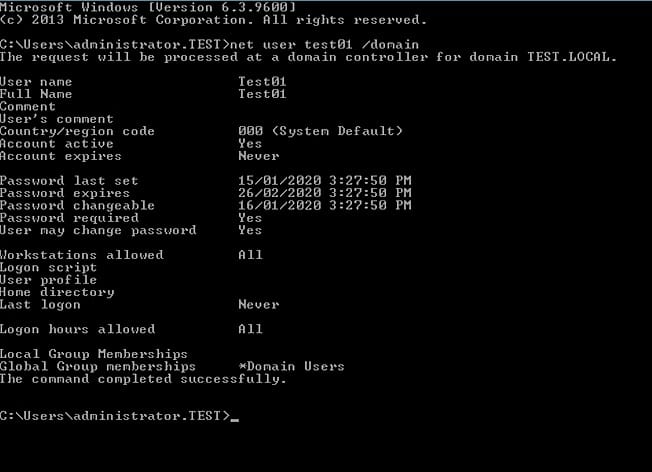
Task: Click the domain controller 'TEST.LOCAL' message line
Action: [x=308, y=56]
